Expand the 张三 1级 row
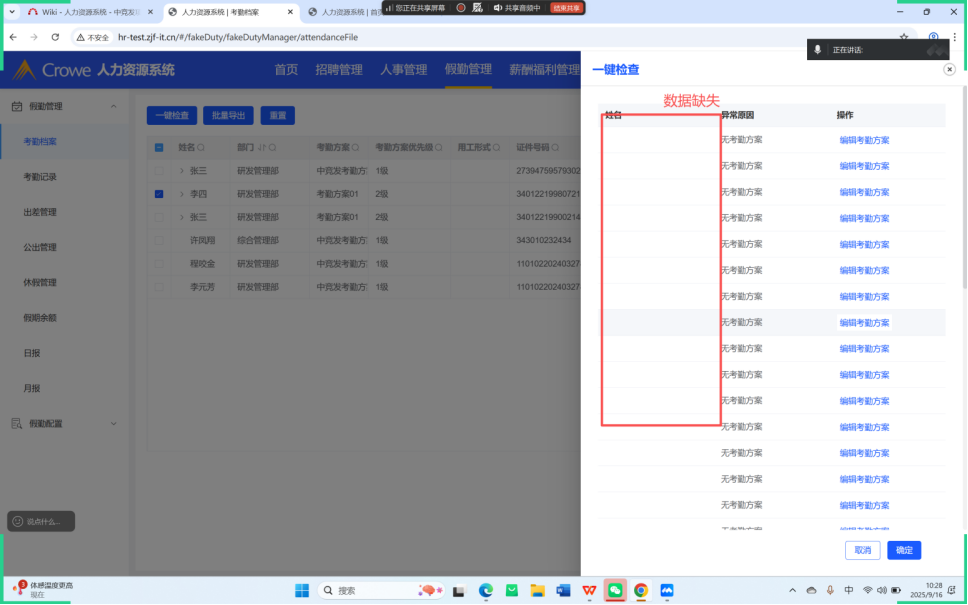Viewport: 968px width, 605px height. (182, 170)
